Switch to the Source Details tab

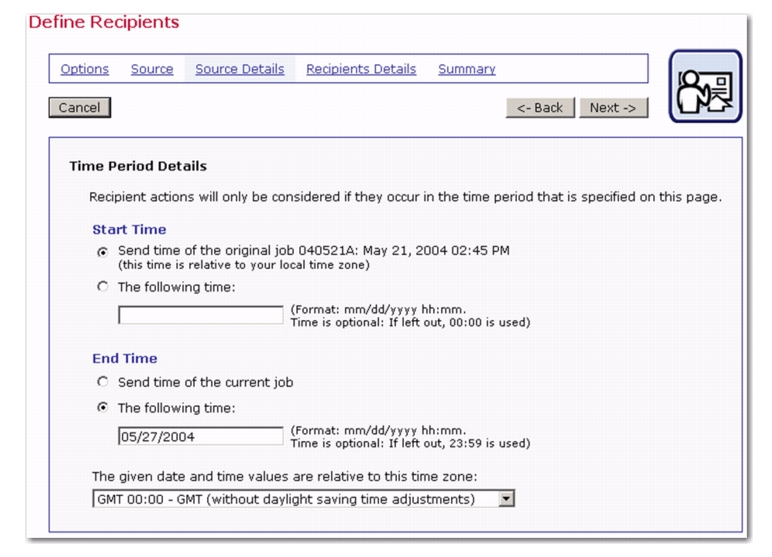click(240, 69)
